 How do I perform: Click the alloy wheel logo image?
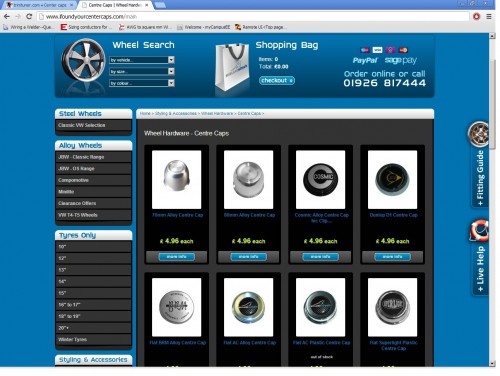(x=83, y=61)
